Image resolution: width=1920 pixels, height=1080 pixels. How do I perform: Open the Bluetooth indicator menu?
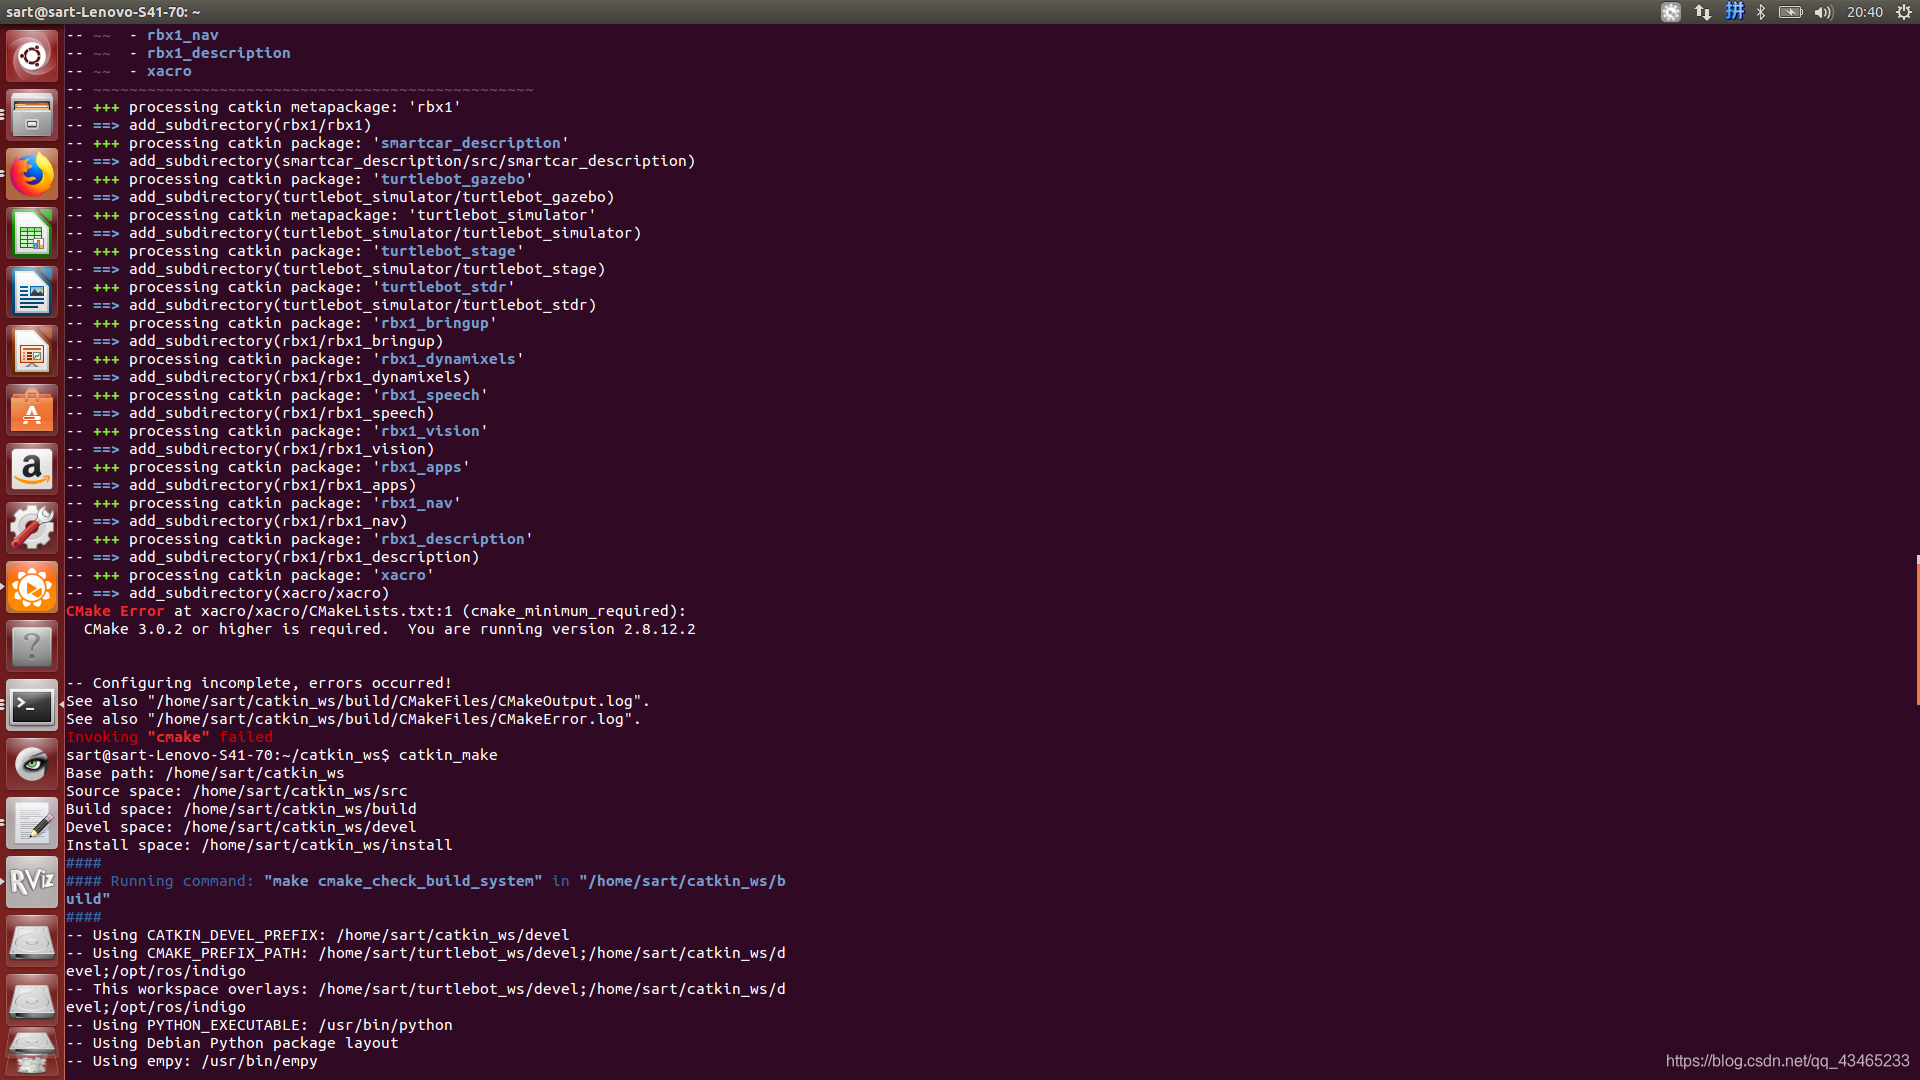(1761, 12)
